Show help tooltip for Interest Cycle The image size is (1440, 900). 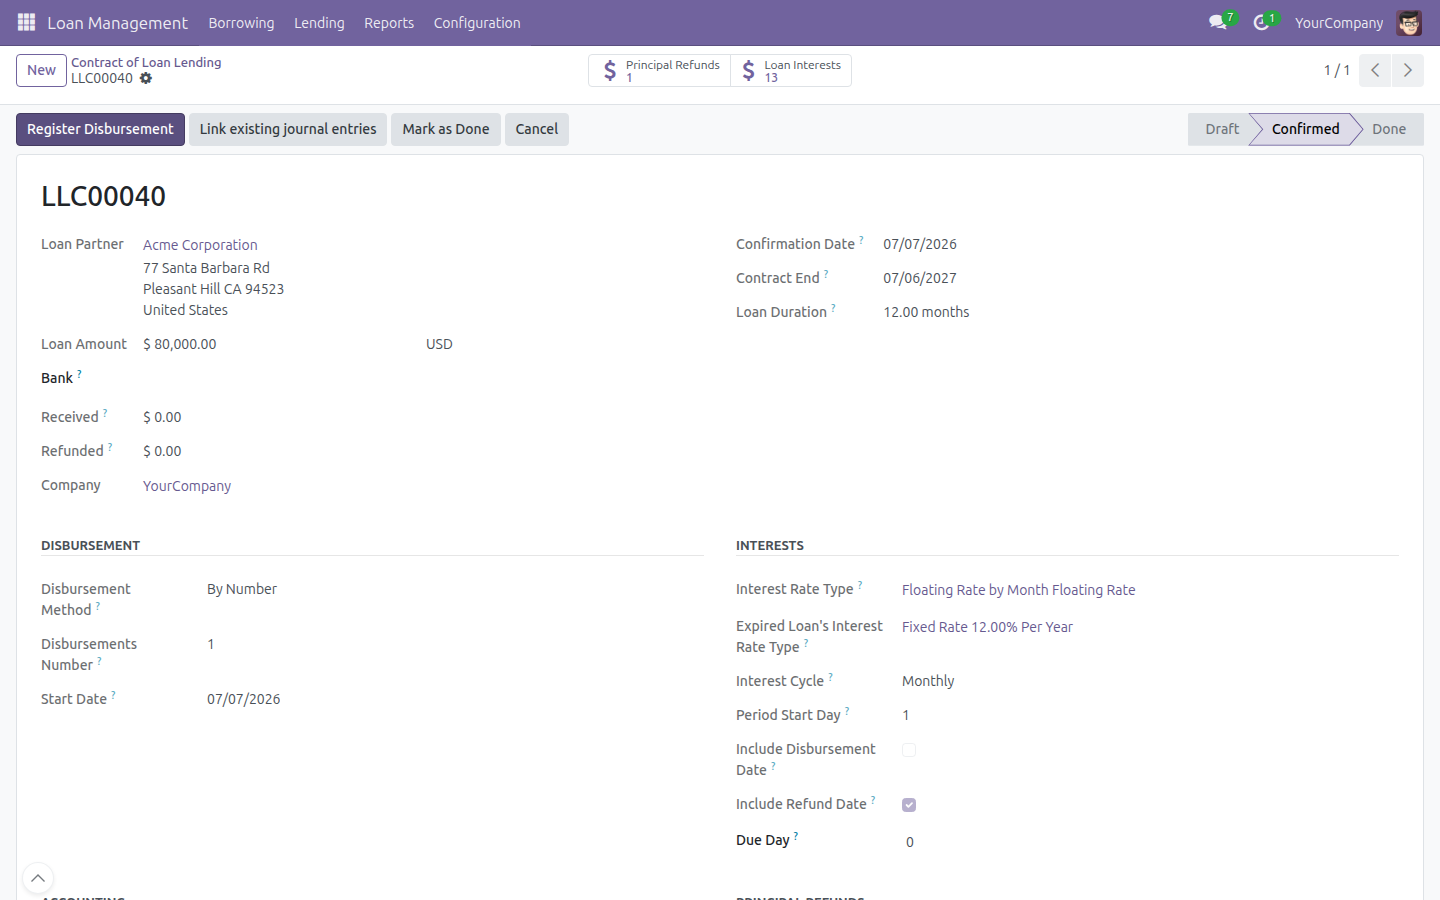click(830, 676)
